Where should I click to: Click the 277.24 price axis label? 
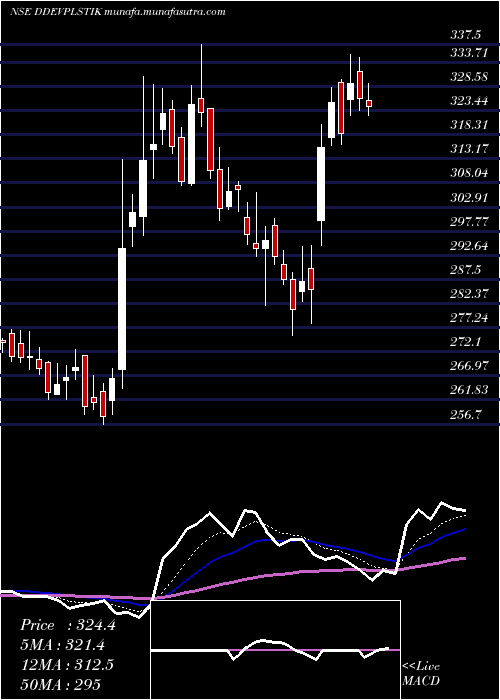click(x=469, y=317)
